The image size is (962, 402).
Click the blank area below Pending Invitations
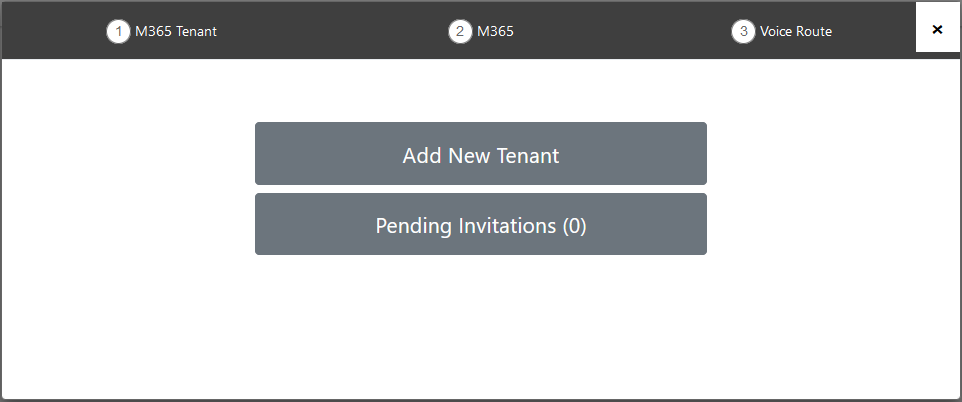pos(481,325)
